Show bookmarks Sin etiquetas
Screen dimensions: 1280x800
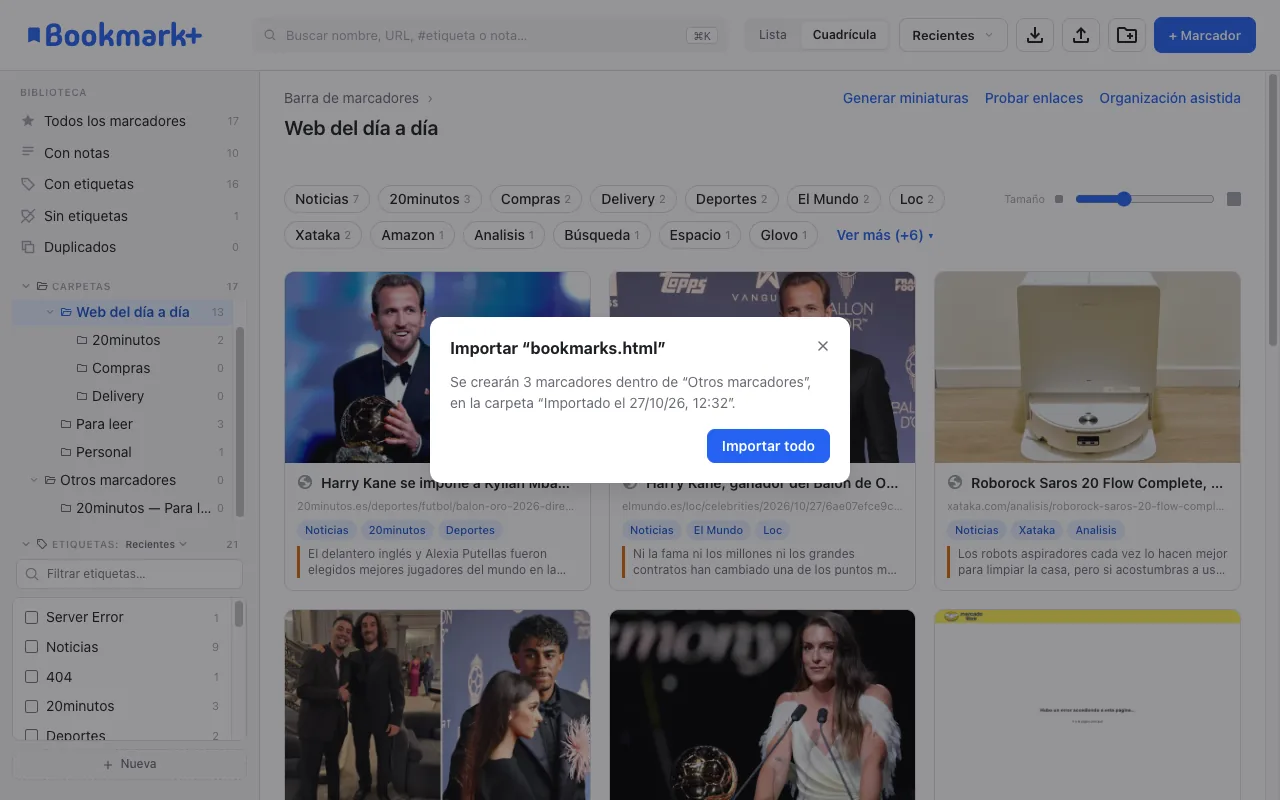pos(130,216)
